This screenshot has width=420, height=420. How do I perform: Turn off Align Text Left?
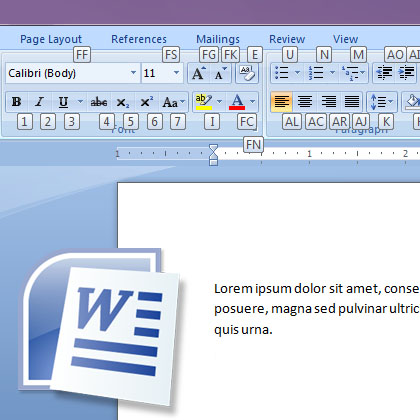(282, 101)
